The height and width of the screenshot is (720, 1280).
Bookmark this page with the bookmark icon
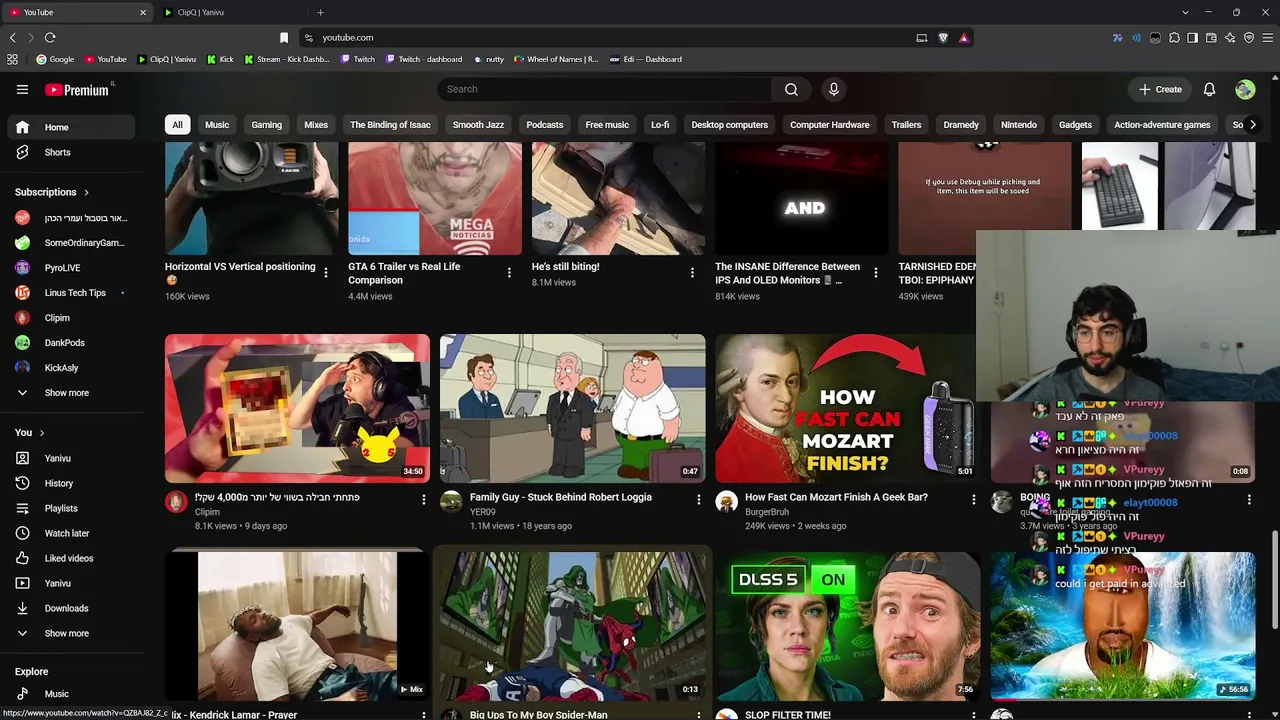tap(284, 38)
